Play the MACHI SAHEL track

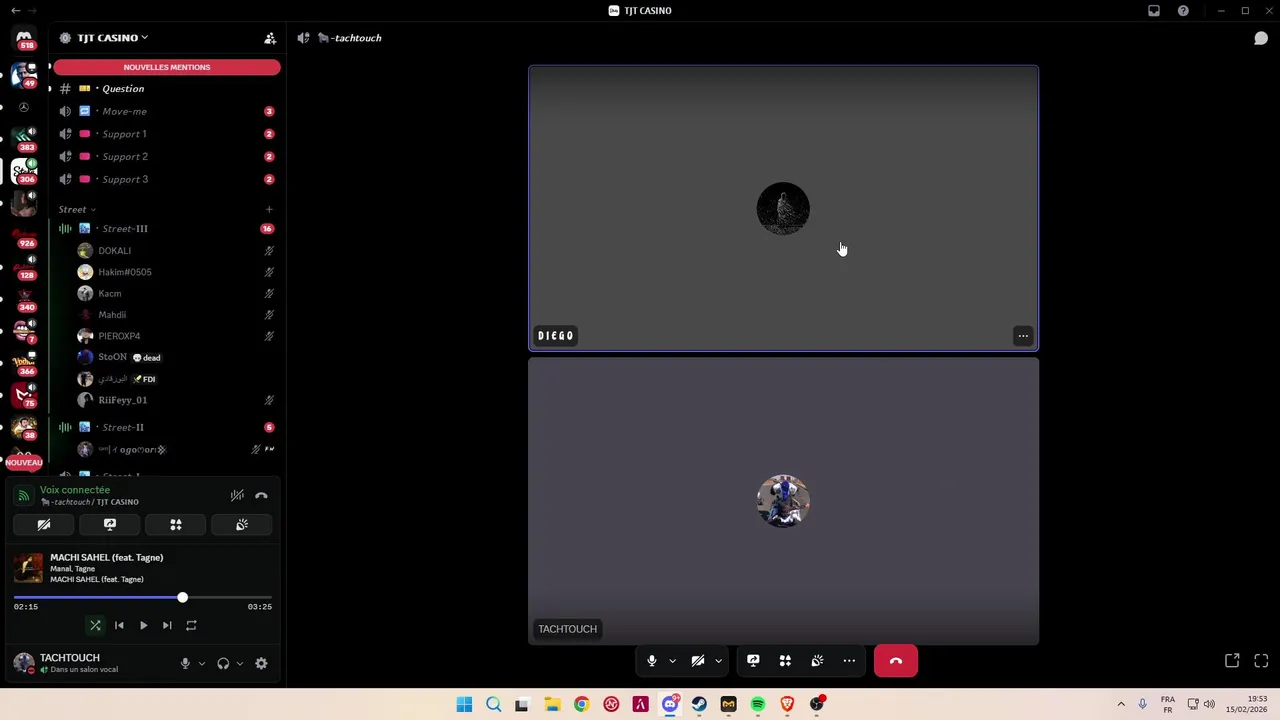click(143, 626)
